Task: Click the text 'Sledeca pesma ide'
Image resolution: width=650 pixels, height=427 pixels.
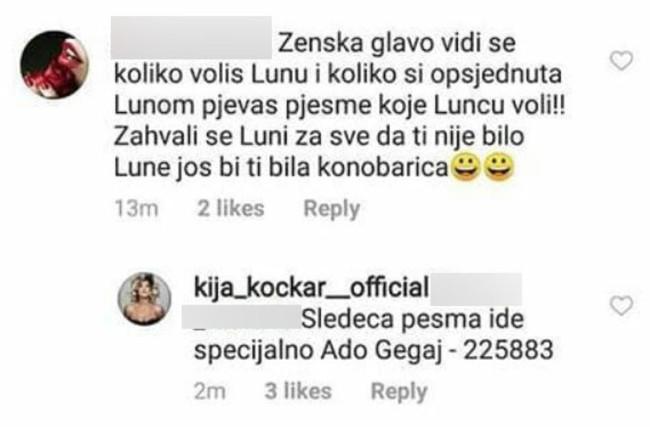Action: coord(413,319)
